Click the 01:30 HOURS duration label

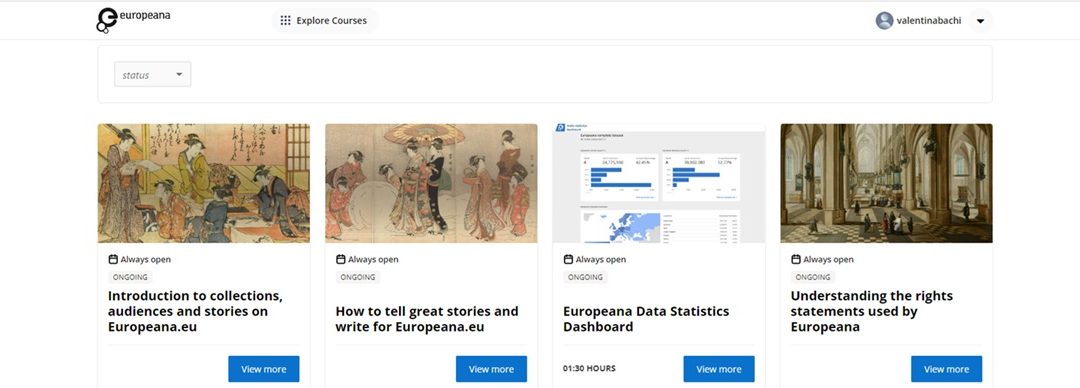coord(590,368)
